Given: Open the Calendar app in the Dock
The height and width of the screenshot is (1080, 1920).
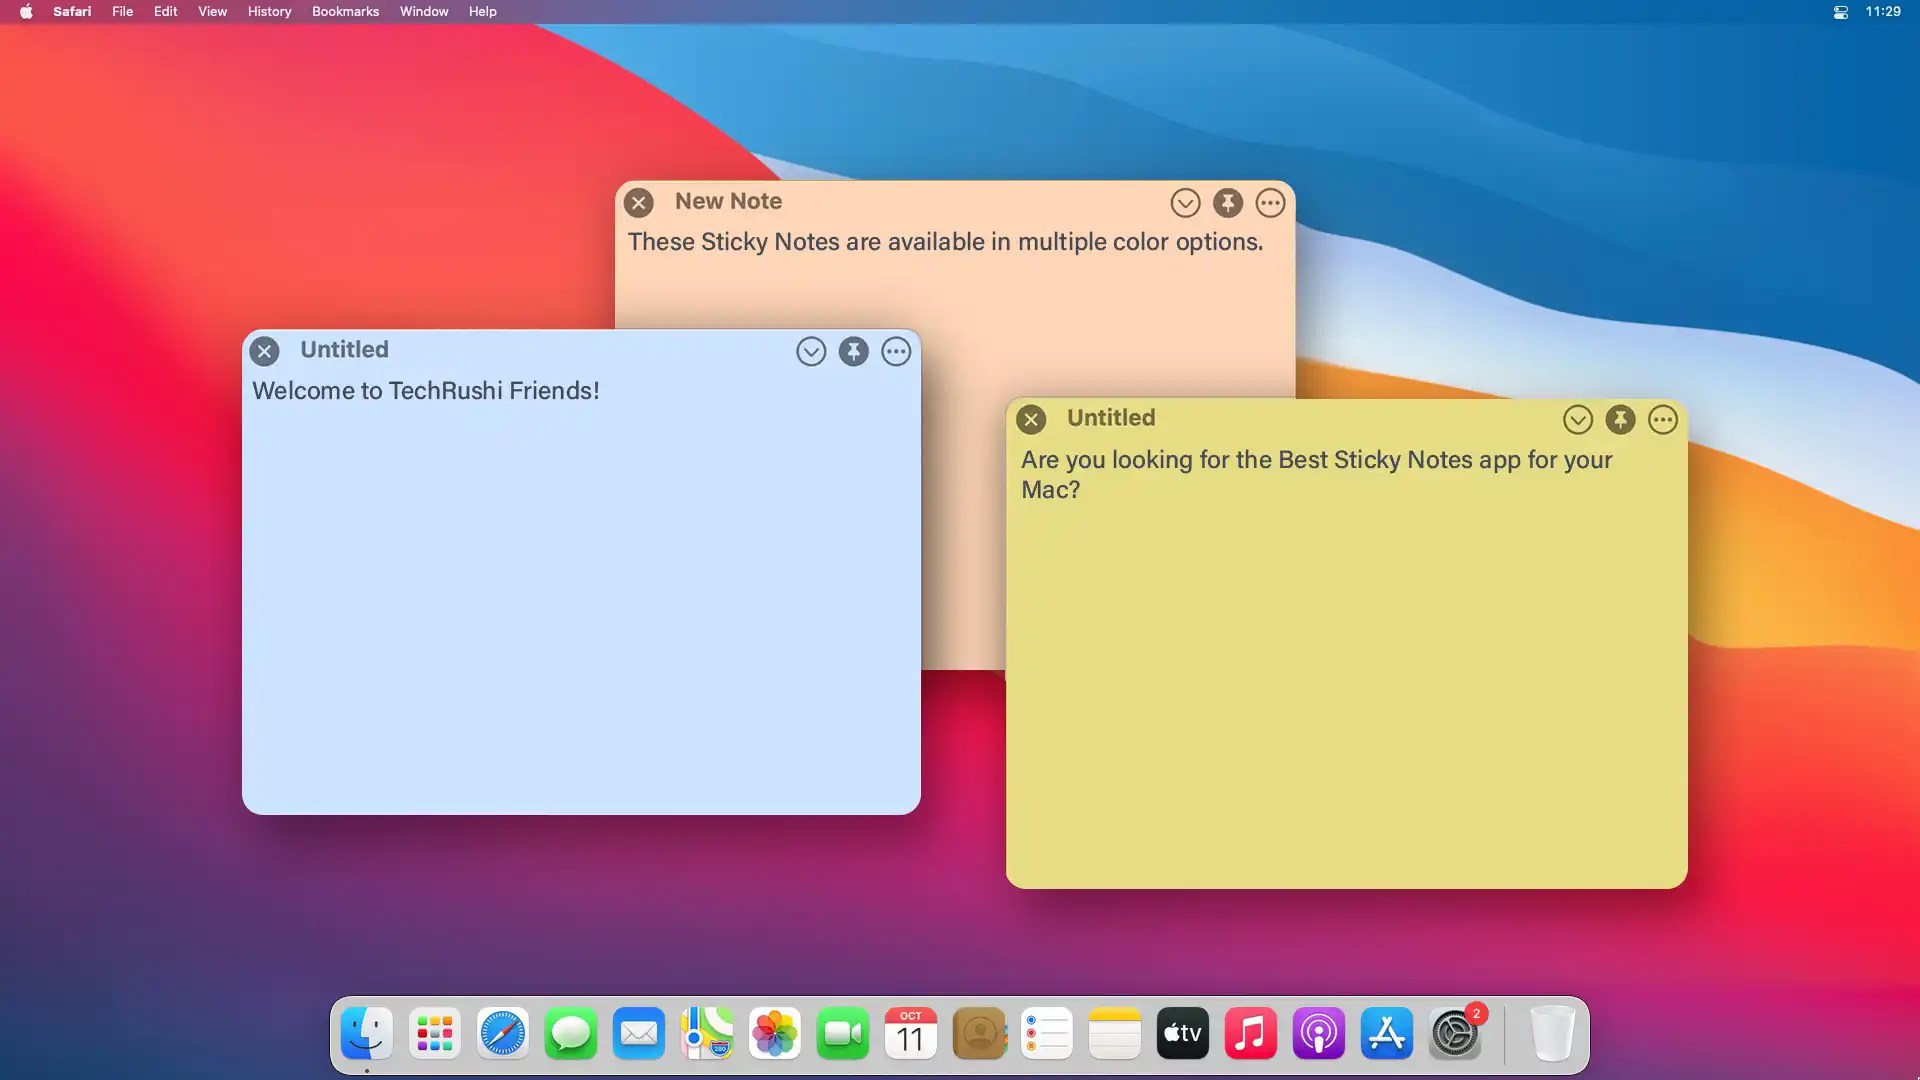Looking at the screenshot, I should 910,1033.
